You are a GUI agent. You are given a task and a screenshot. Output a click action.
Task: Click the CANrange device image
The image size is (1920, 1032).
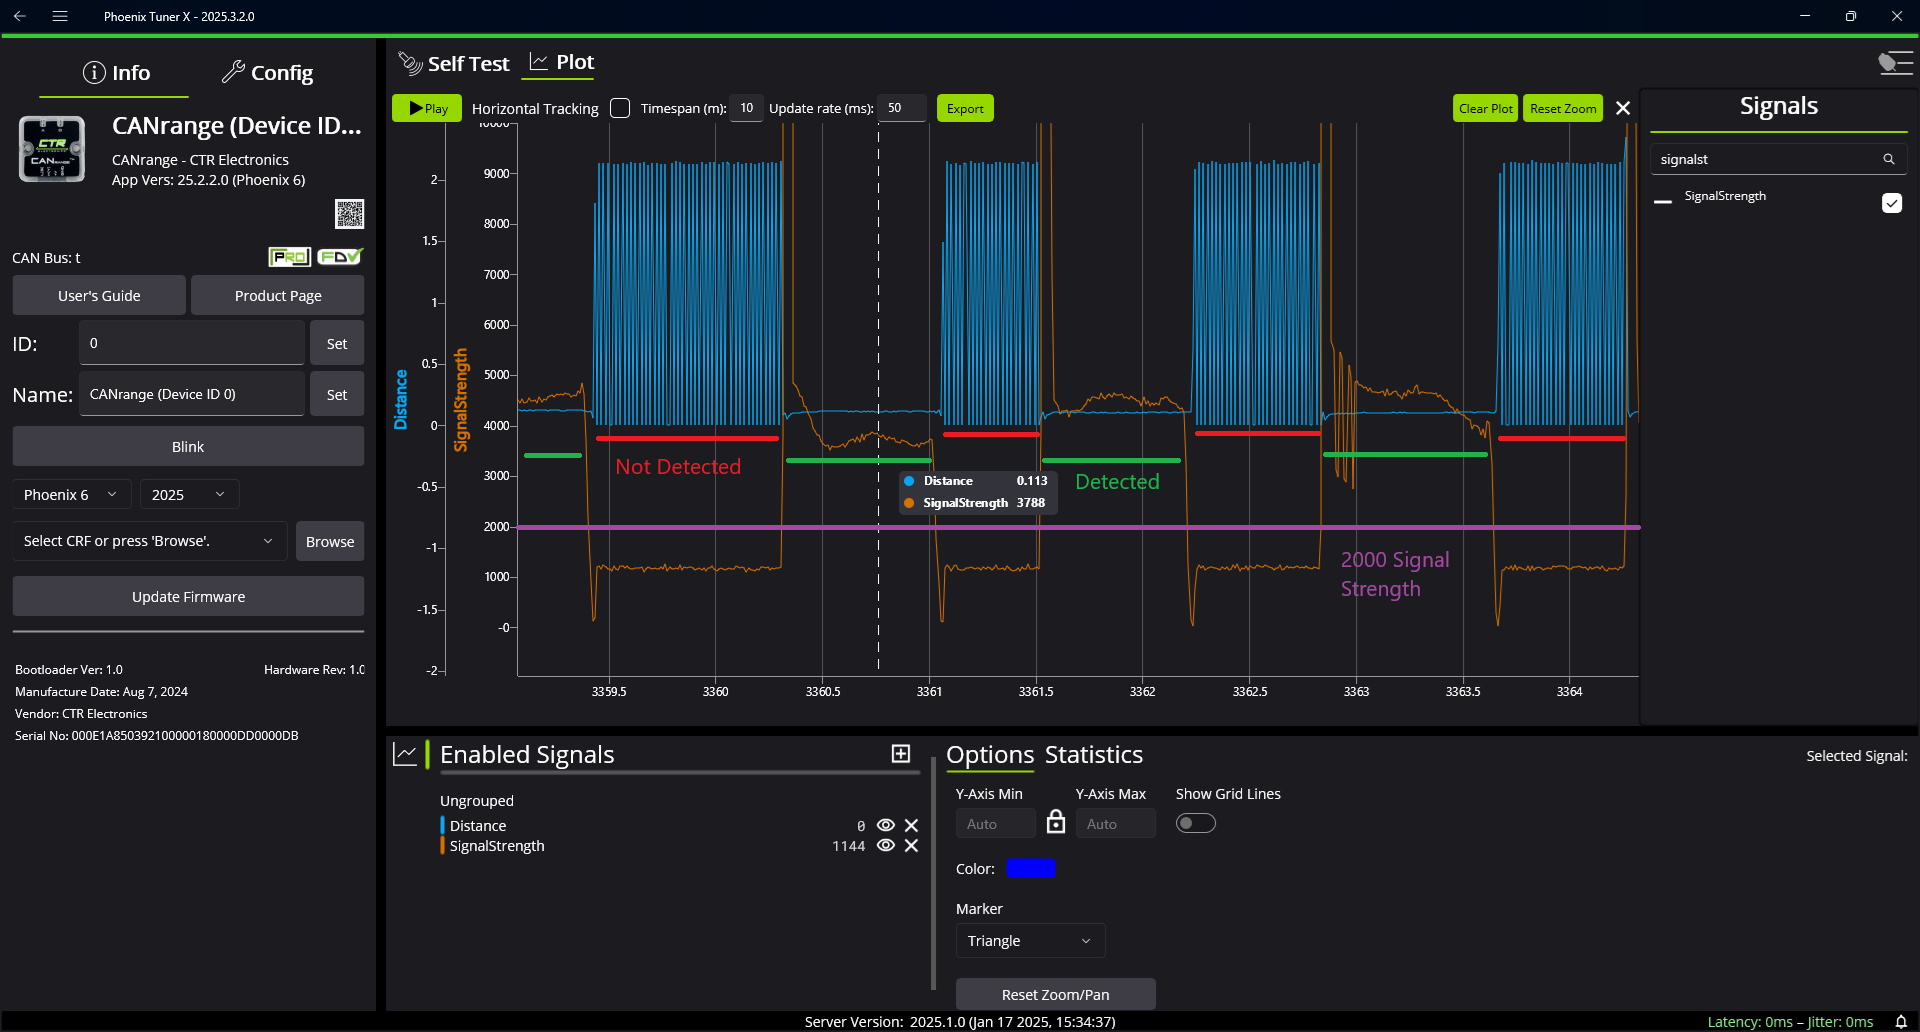coord(52,150)
